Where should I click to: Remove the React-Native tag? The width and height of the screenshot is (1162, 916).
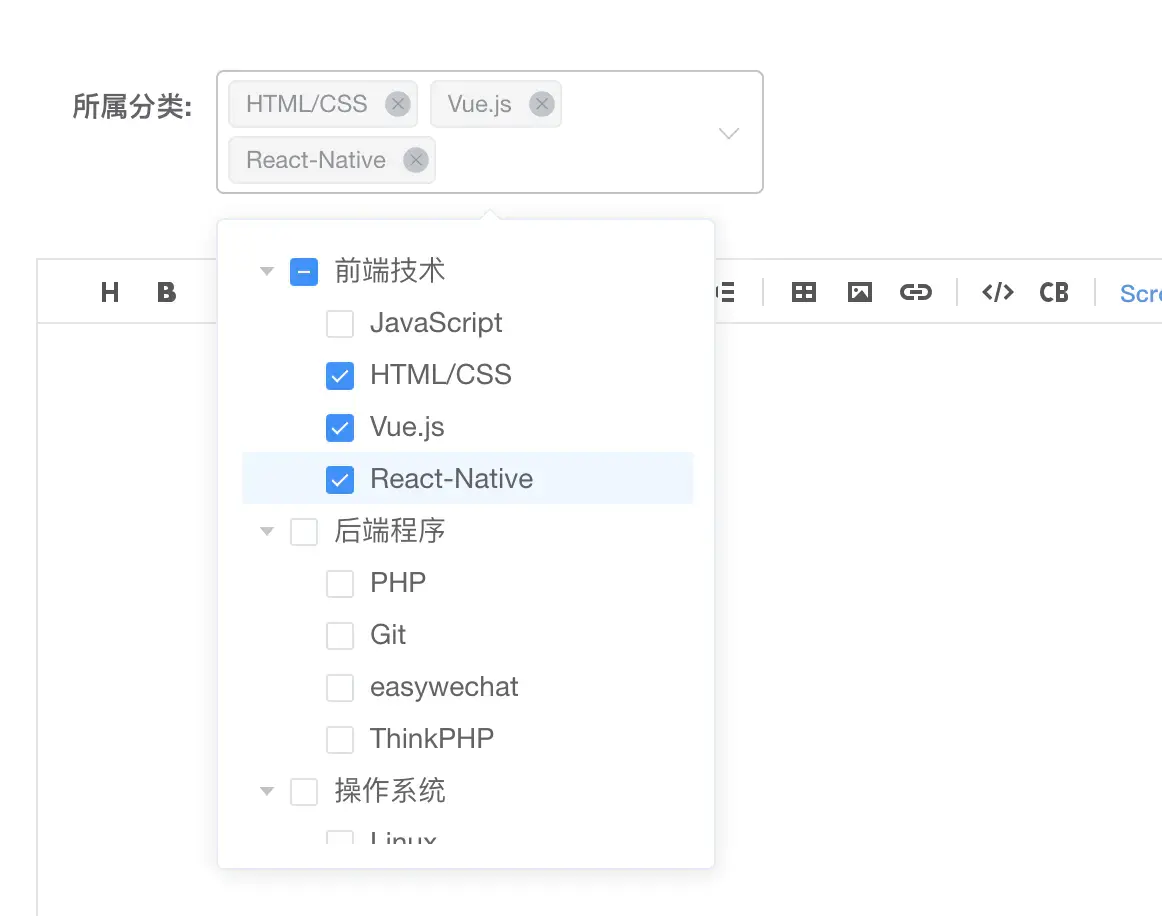416,160
